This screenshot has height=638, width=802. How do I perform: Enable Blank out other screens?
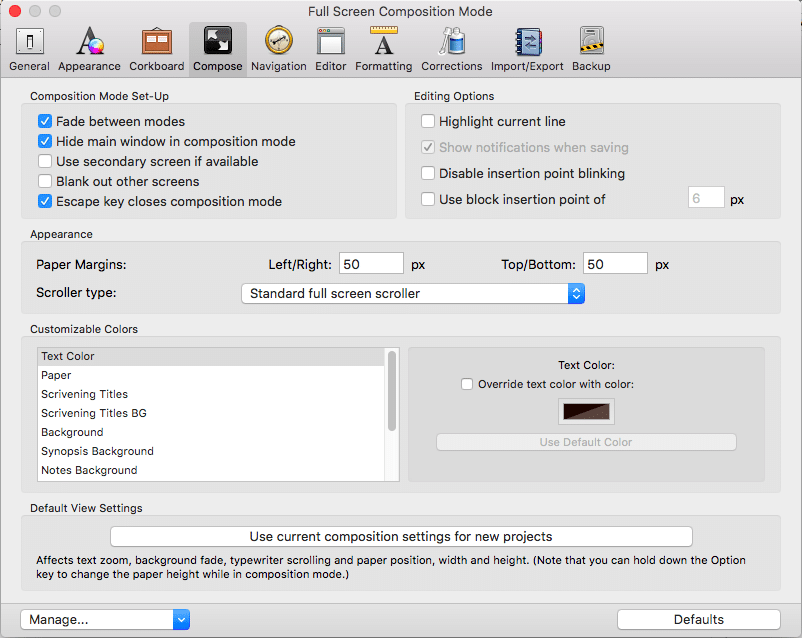click(45, 181)
